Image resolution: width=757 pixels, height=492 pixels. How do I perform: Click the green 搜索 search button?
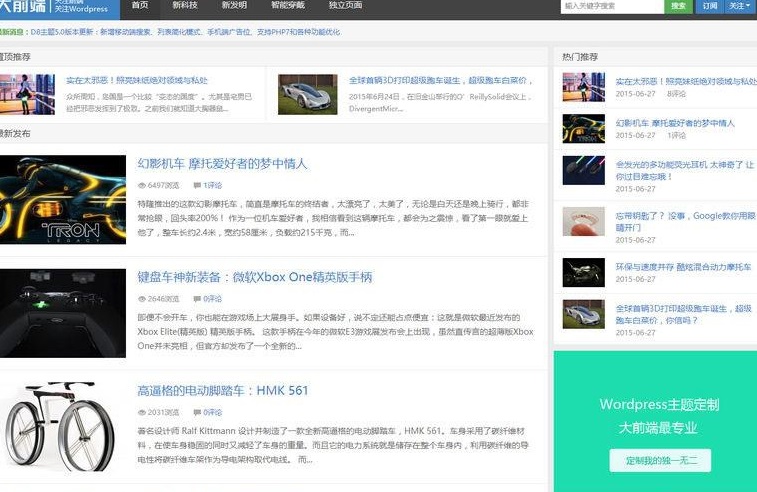[678, 6]
